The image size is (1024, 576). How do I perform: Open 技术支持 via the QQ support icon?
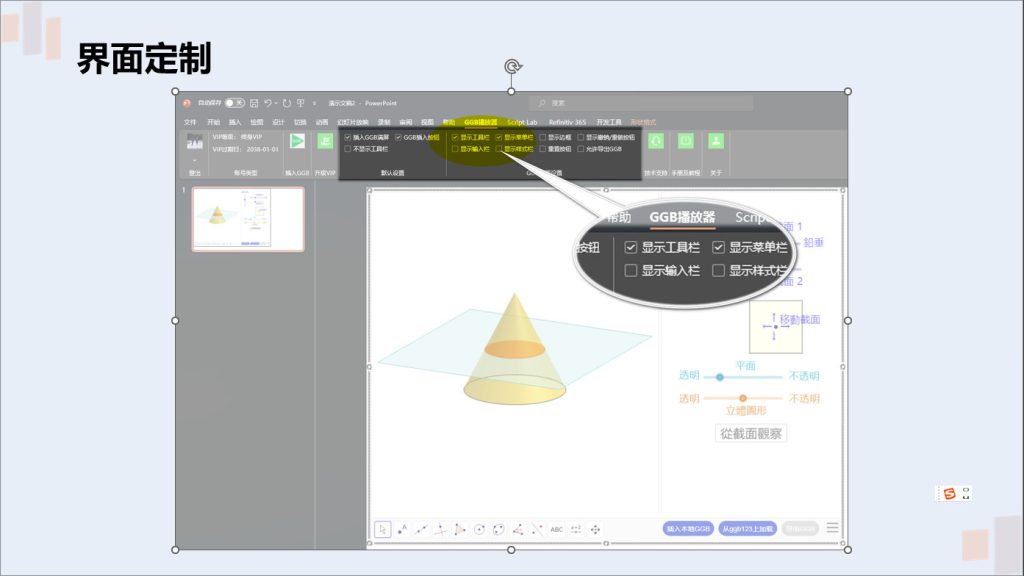click(656, 142)
